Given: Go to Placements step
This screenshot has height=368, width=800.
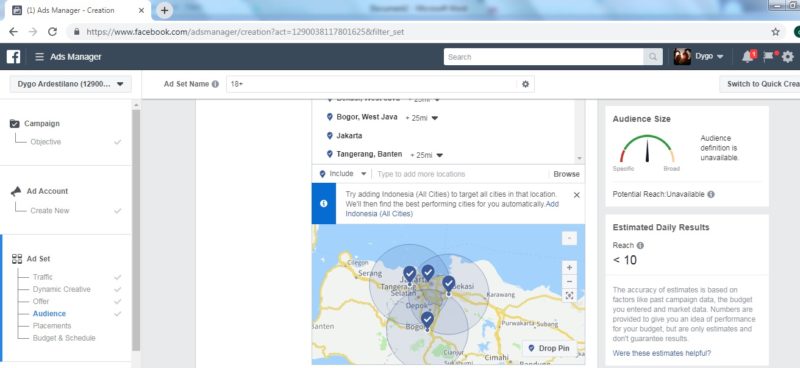Looking at the screenshot, I should point(52,326).
